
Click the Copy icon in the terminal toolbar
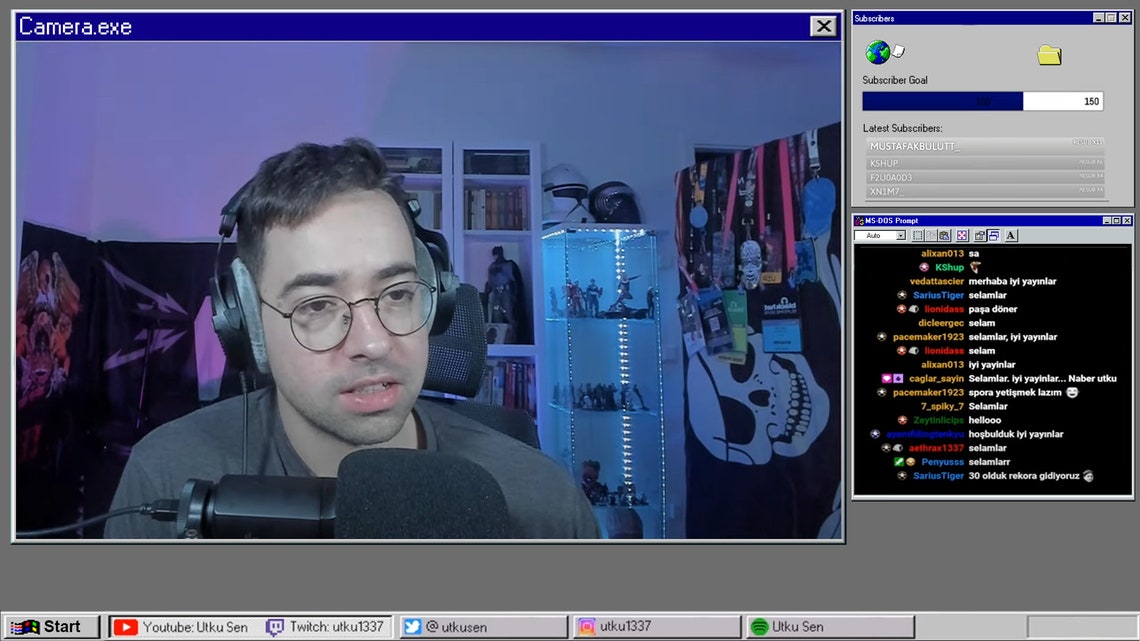click(x=929, y=235)
